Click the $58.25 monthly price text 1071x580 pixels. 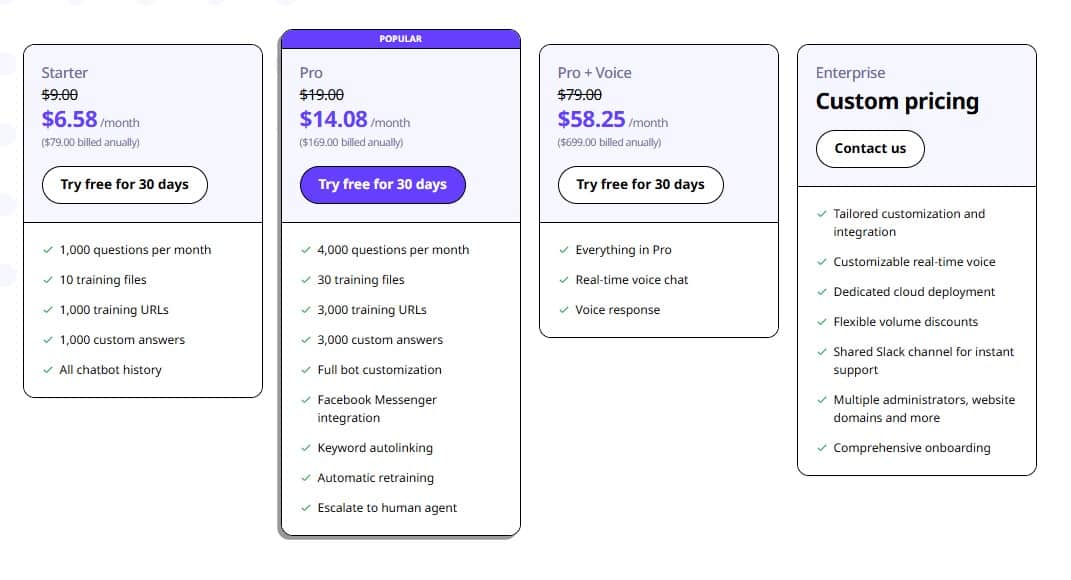(592, 118)
